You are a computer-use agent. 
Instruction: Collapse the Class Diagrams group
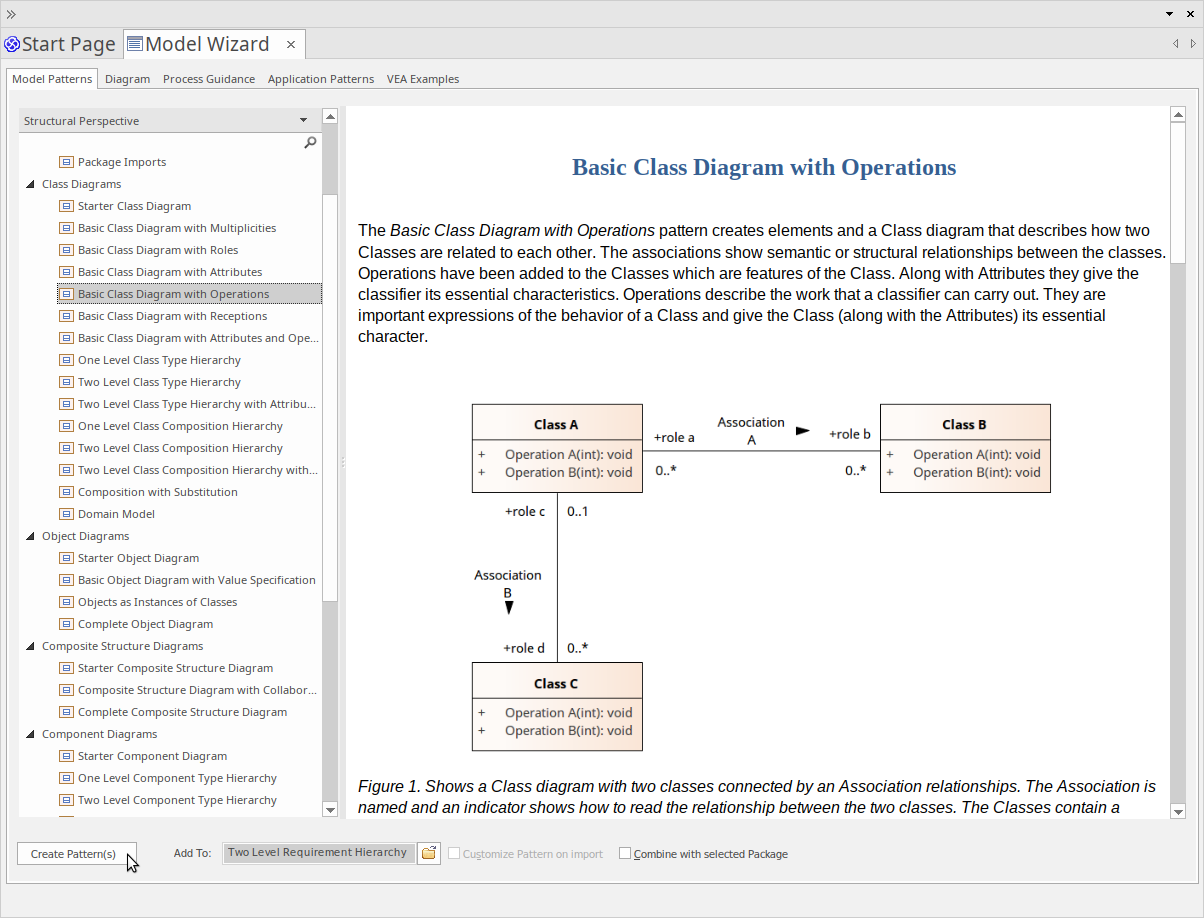tap(31, 184)
